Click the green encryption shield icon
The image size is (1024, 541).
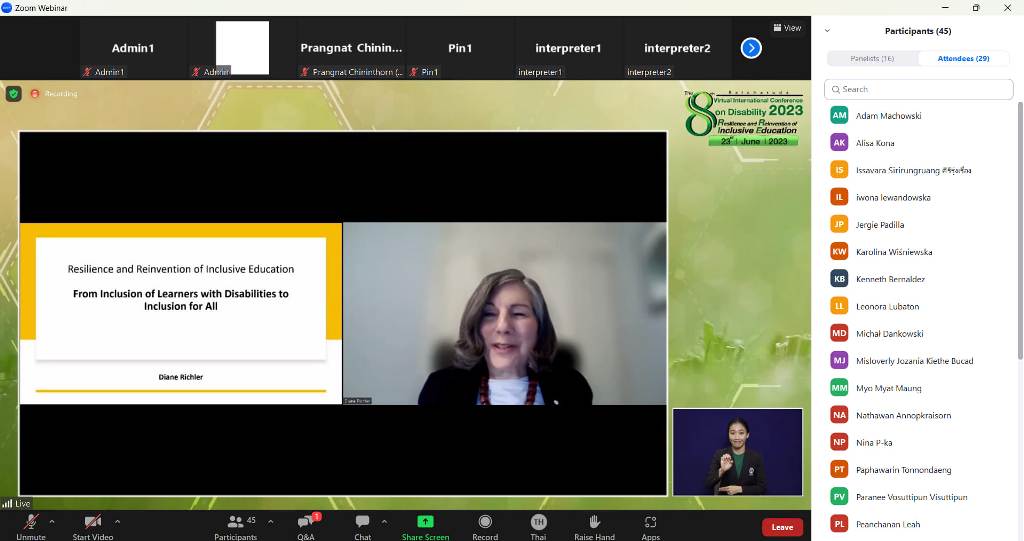tap(14, 93)
